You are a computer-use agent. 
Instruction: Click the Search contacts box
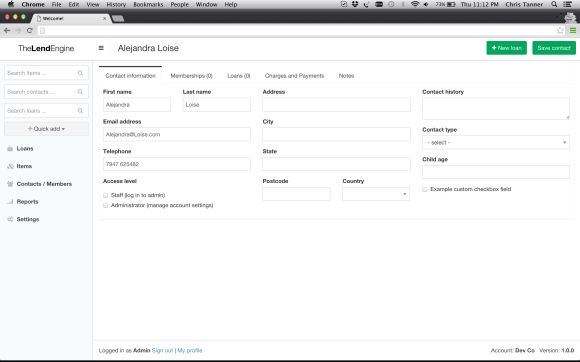46,92
